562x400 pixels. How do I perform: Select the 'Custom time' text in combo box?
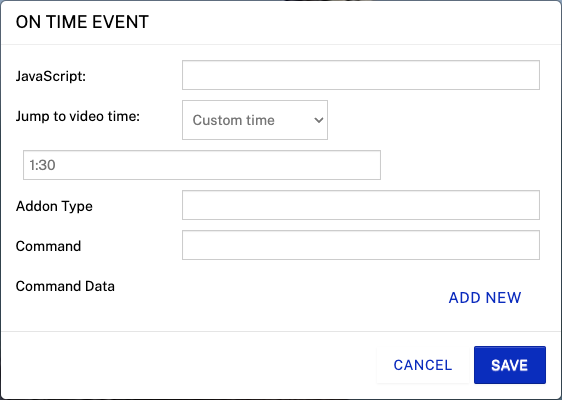(x=233, y=120)
